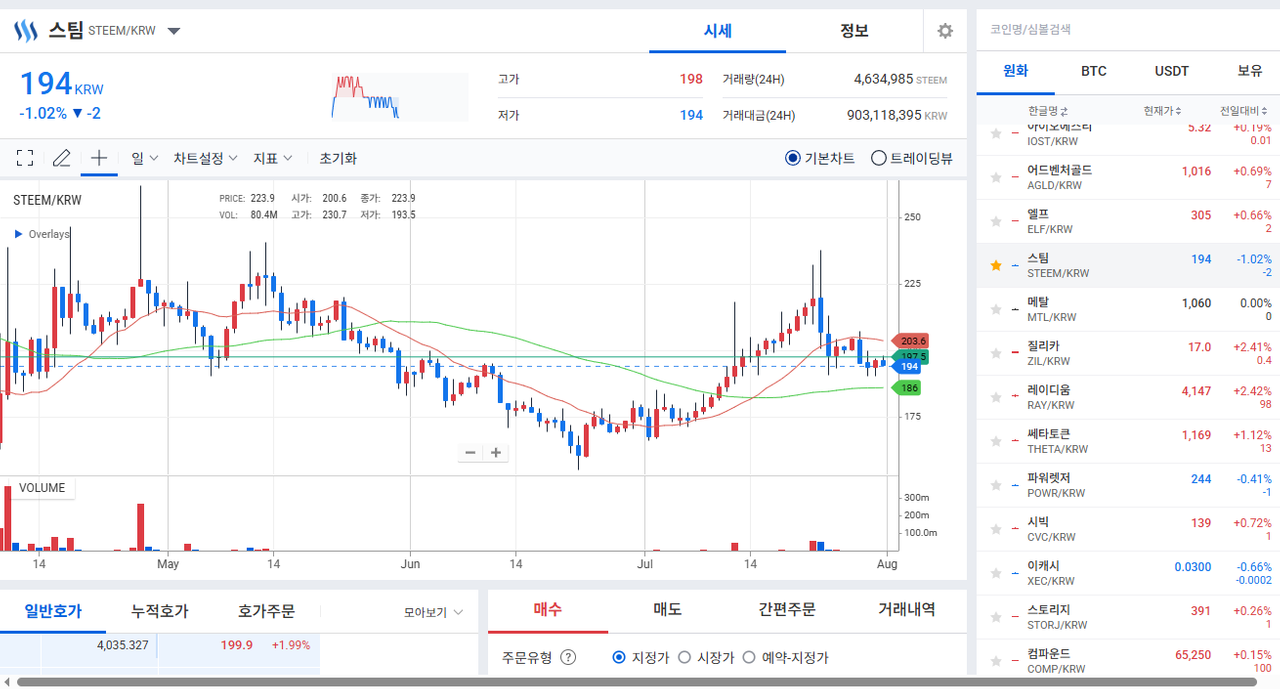This screenshot has width=1280, height=689.
Task: Switch to the 시세 tab
Action: coord(717,31)
